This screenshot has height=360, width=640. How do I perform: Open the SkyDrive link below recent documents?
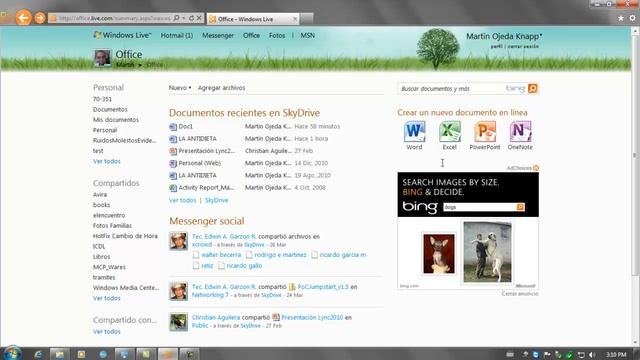(x=216, y=200)
